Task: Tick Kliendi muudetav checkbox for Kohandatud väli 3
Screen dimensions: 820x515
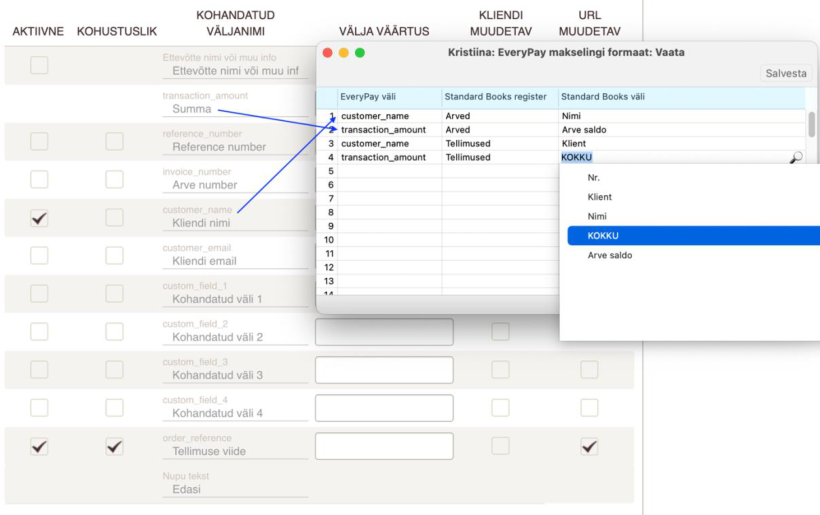Action: point(500,370)
